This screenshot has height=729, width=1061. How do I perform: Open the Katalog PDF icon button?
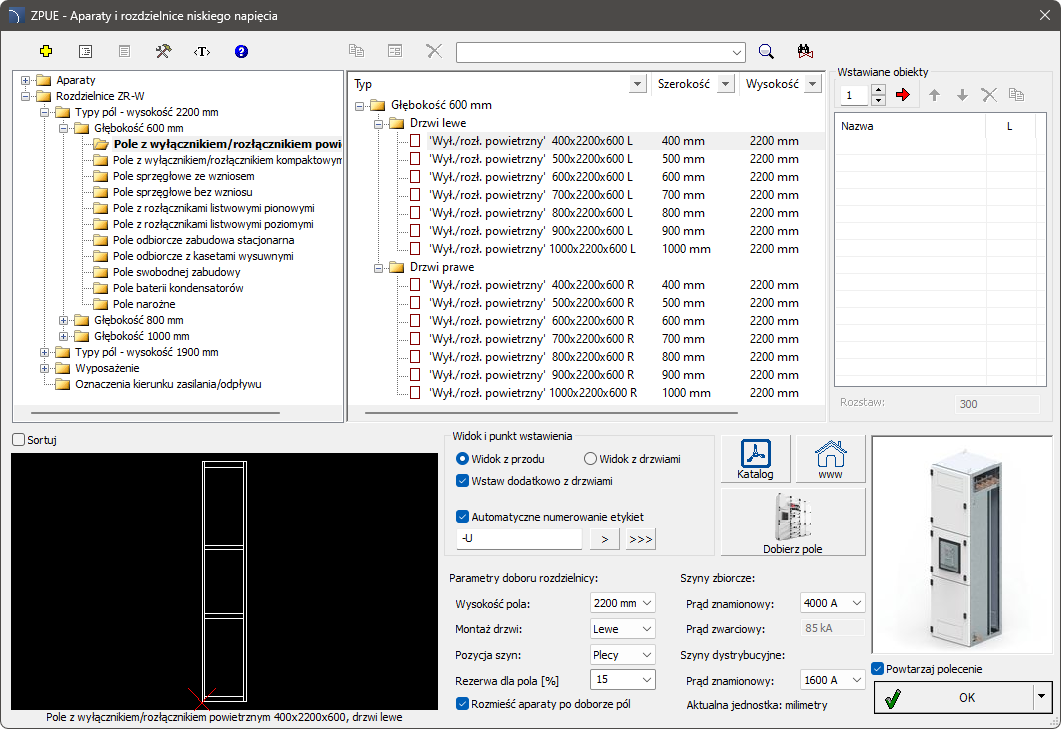[756, 459]
